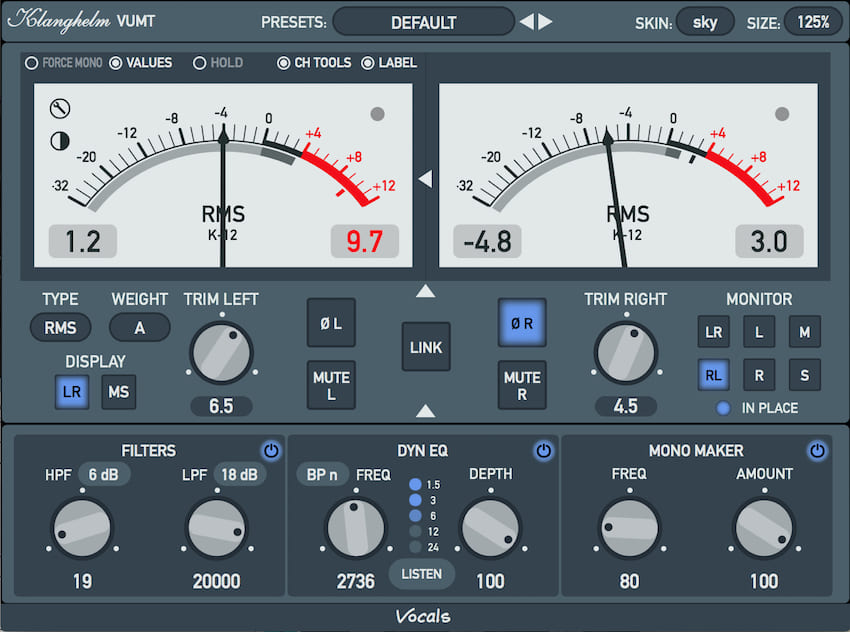The height and width of the screenshot is (632, 850).
Task: Select the next preset arrow
Action: (x=545, y=22)
